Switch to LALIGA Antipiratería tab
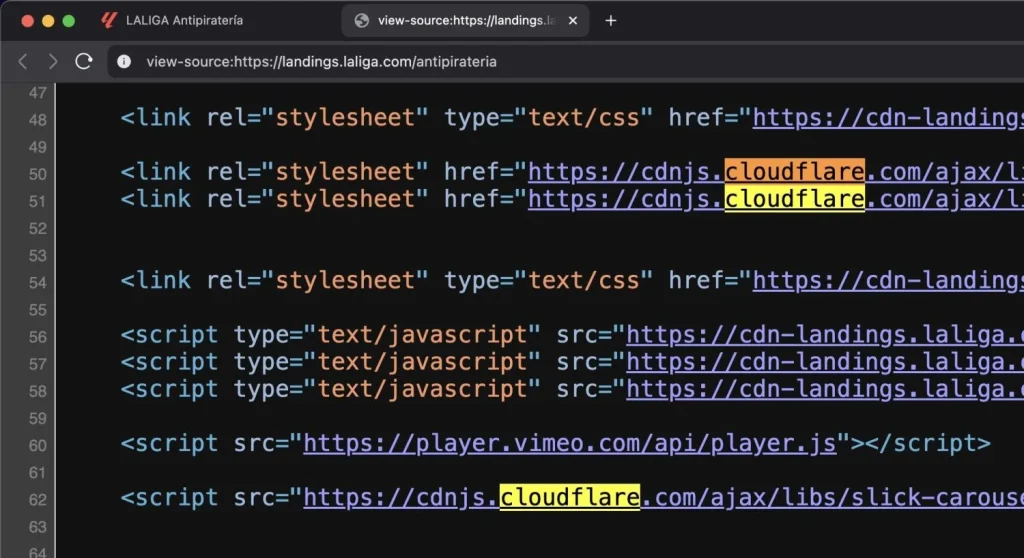This screenshot has width=1024, height=558. [185, 20]
